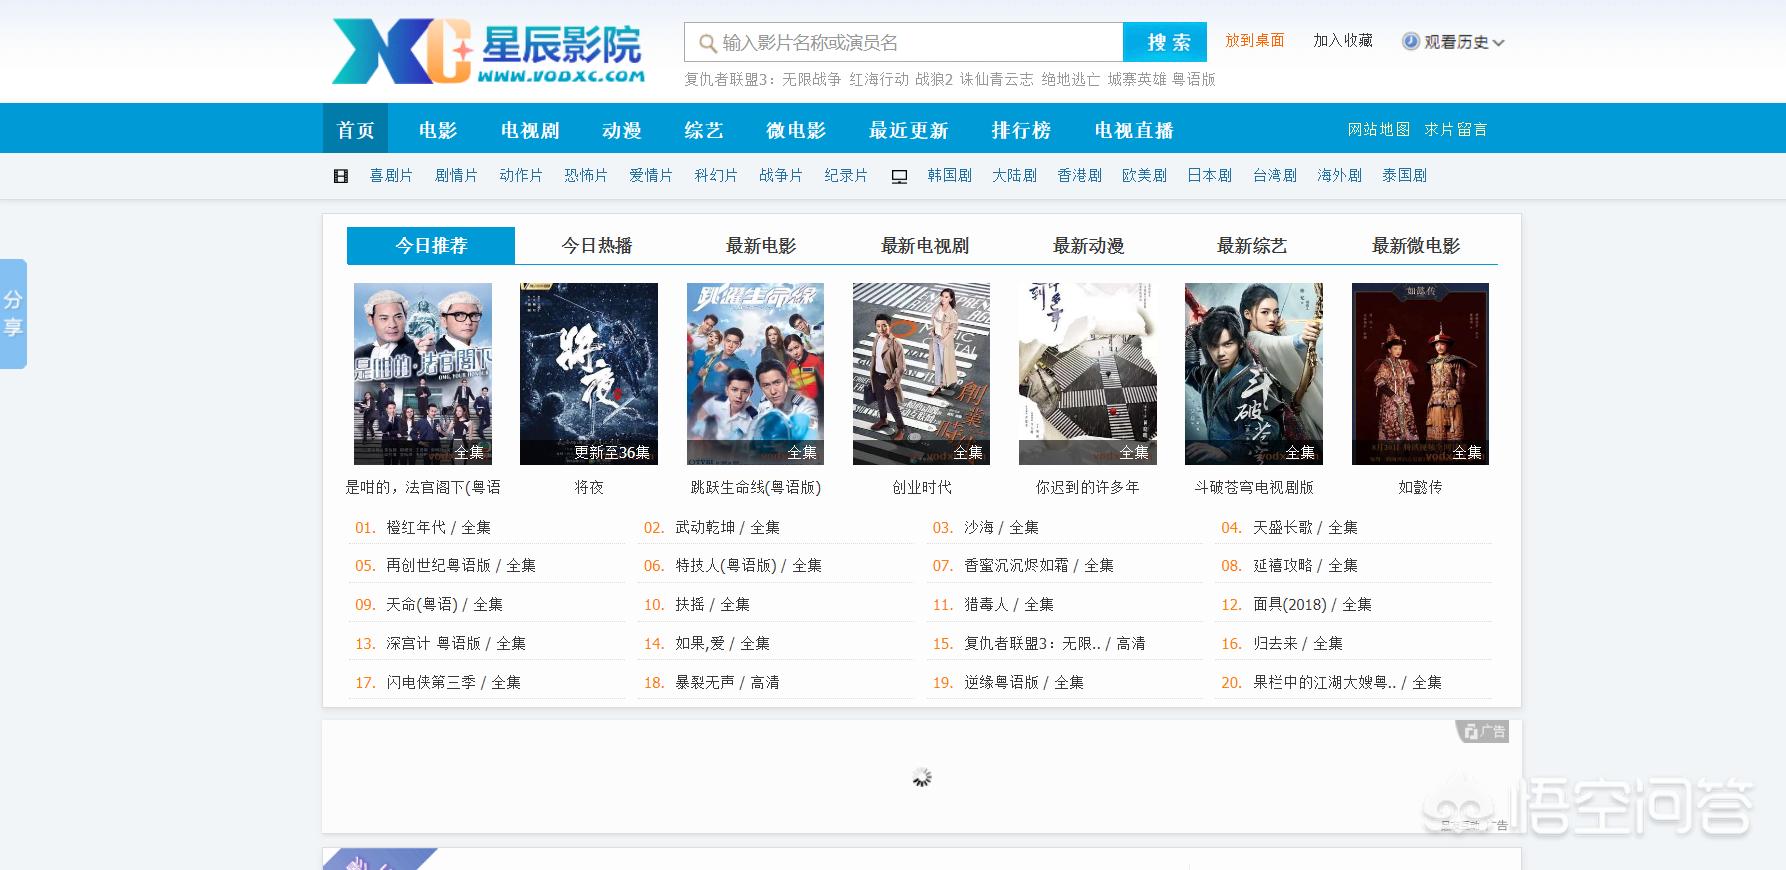The width and height of the screenshot is (1786, 870).
Task: Open the 你迟到的许多年 poster thumbnail
Action: pyautogui.click(x=1088, y=374)
